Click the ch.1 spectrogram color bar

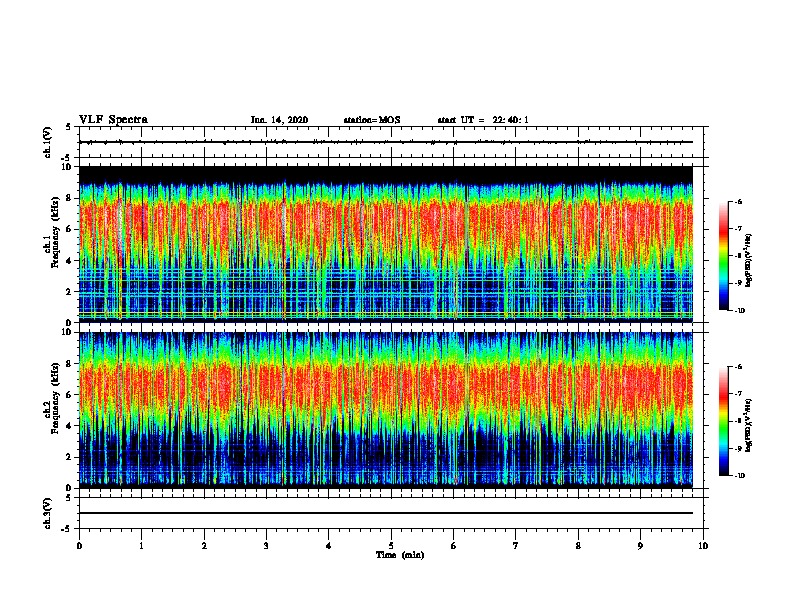723,256
